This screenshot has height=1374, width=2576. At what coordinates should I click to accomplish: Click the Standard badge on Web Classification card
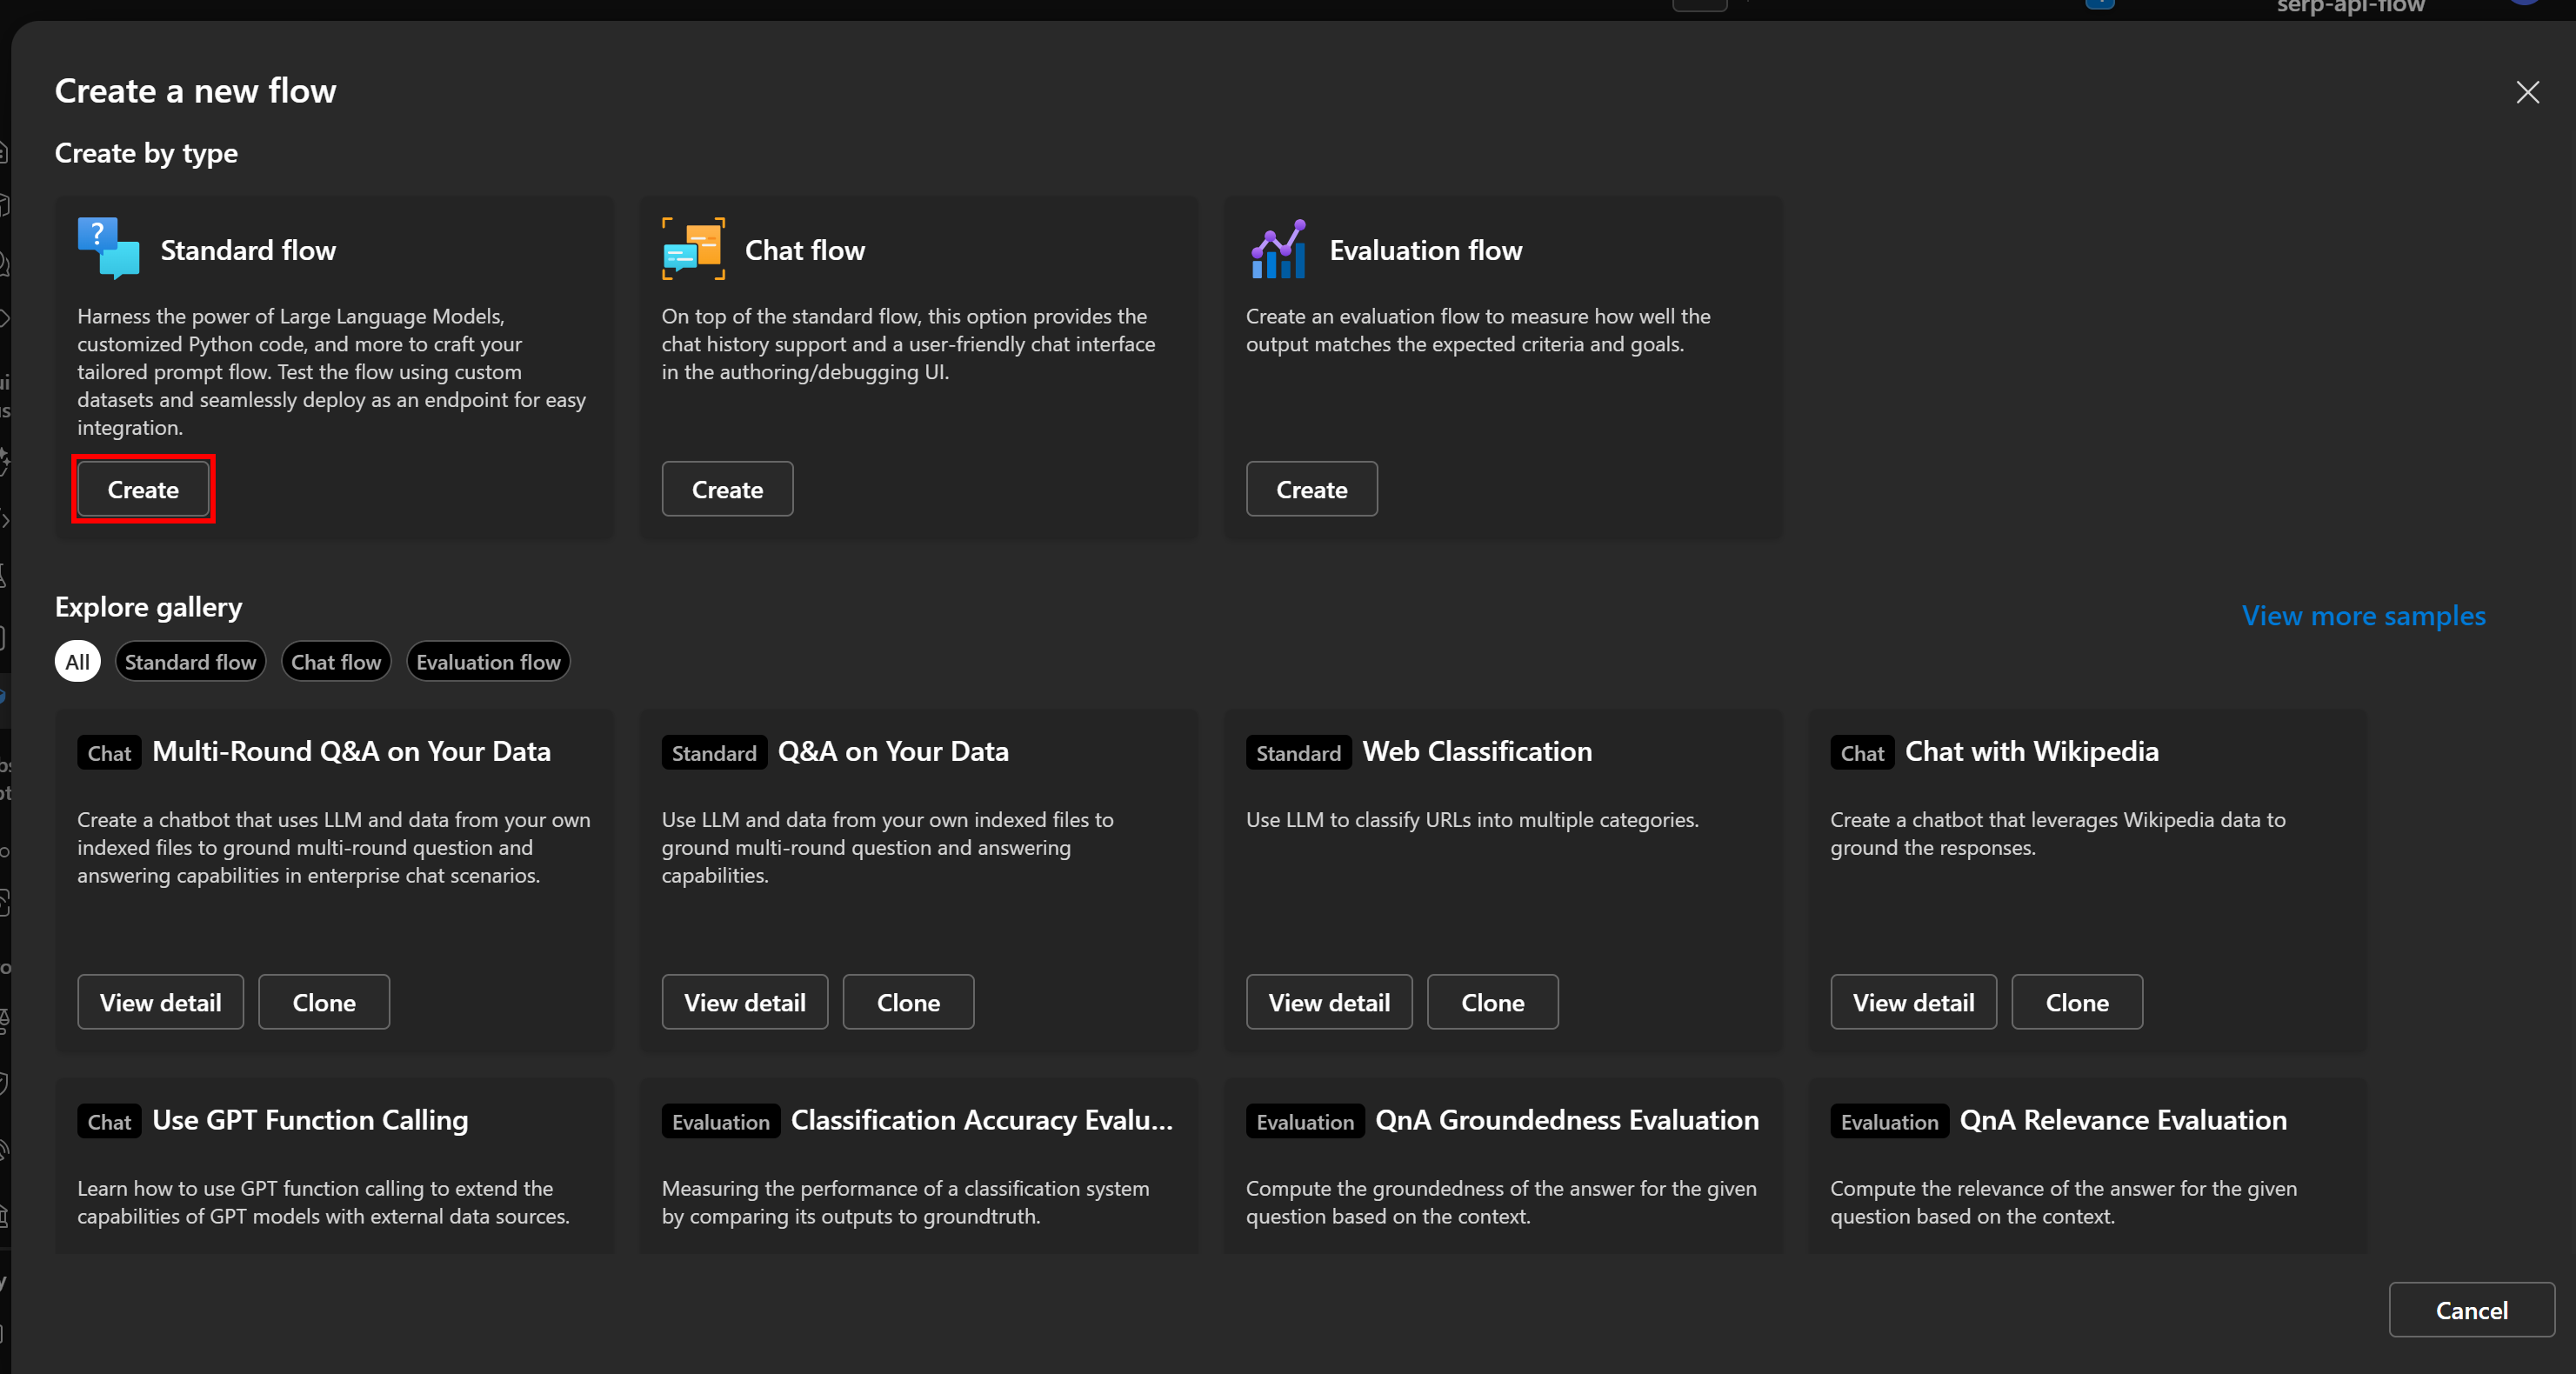click(x=1297, y=752)
